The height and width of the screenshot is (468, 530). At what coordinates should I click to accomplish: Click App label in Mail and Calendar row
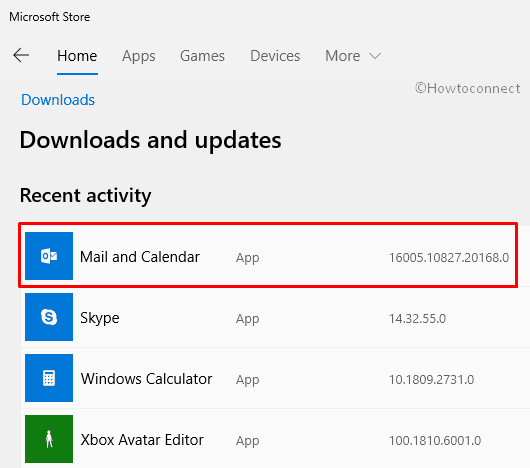[x=248, y=258]
